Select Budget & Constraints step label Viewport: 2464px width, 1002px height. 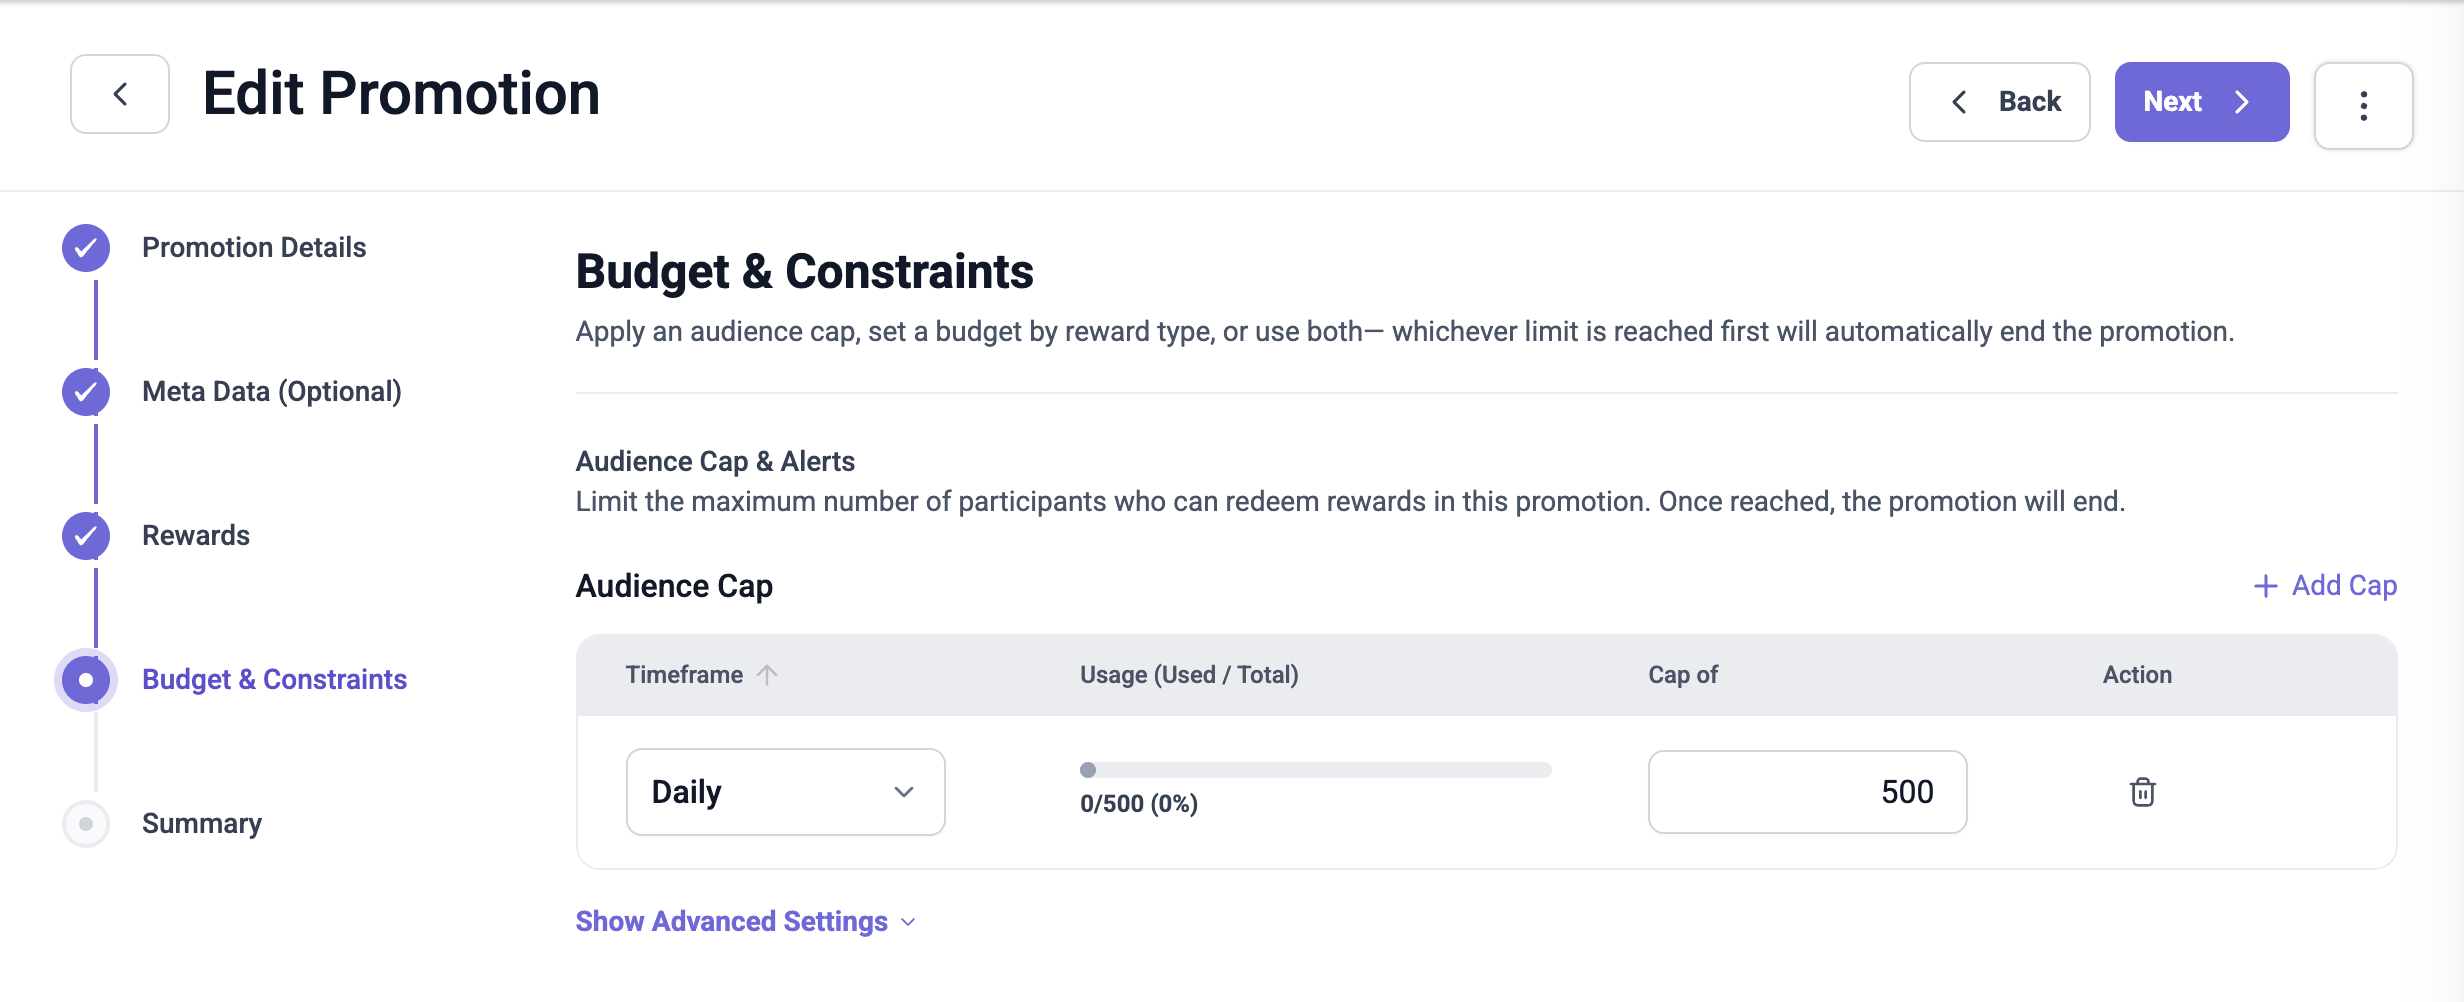(274, 679)
